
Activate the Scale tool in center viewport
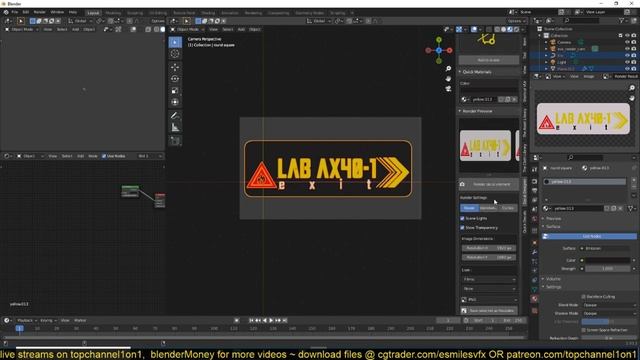(175, 91)
